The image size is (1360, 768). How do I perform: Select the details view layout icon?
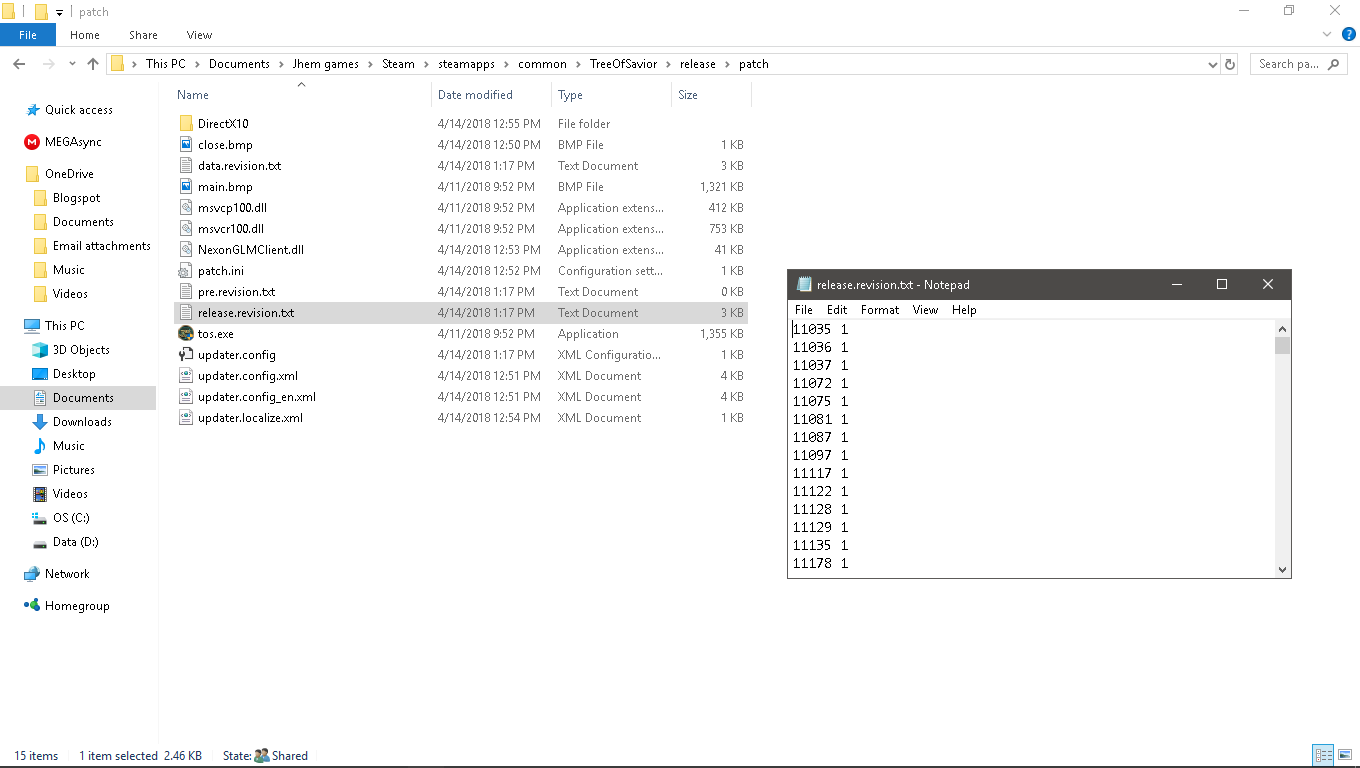(1323, 756)
